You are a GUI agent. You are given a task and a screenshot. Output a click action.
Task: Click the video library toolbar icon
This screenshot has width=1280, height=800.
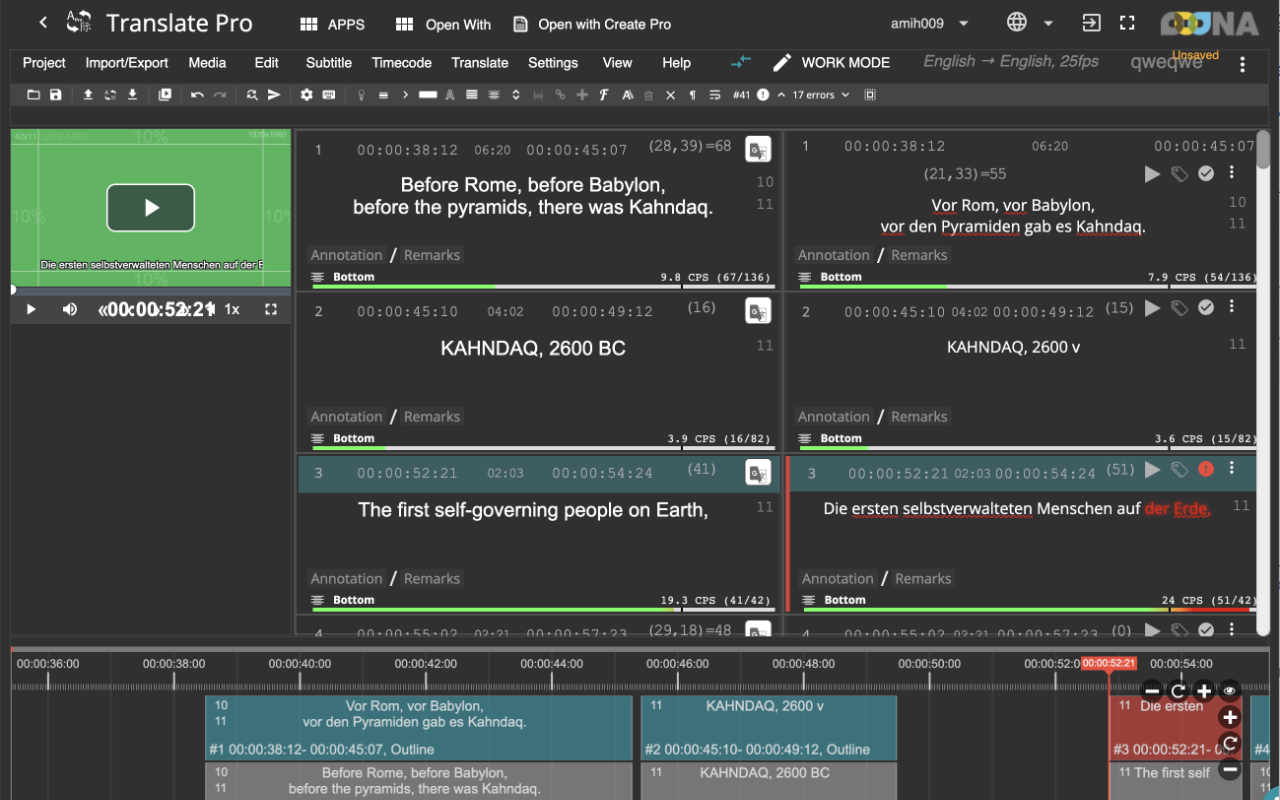tap(165, 95)
